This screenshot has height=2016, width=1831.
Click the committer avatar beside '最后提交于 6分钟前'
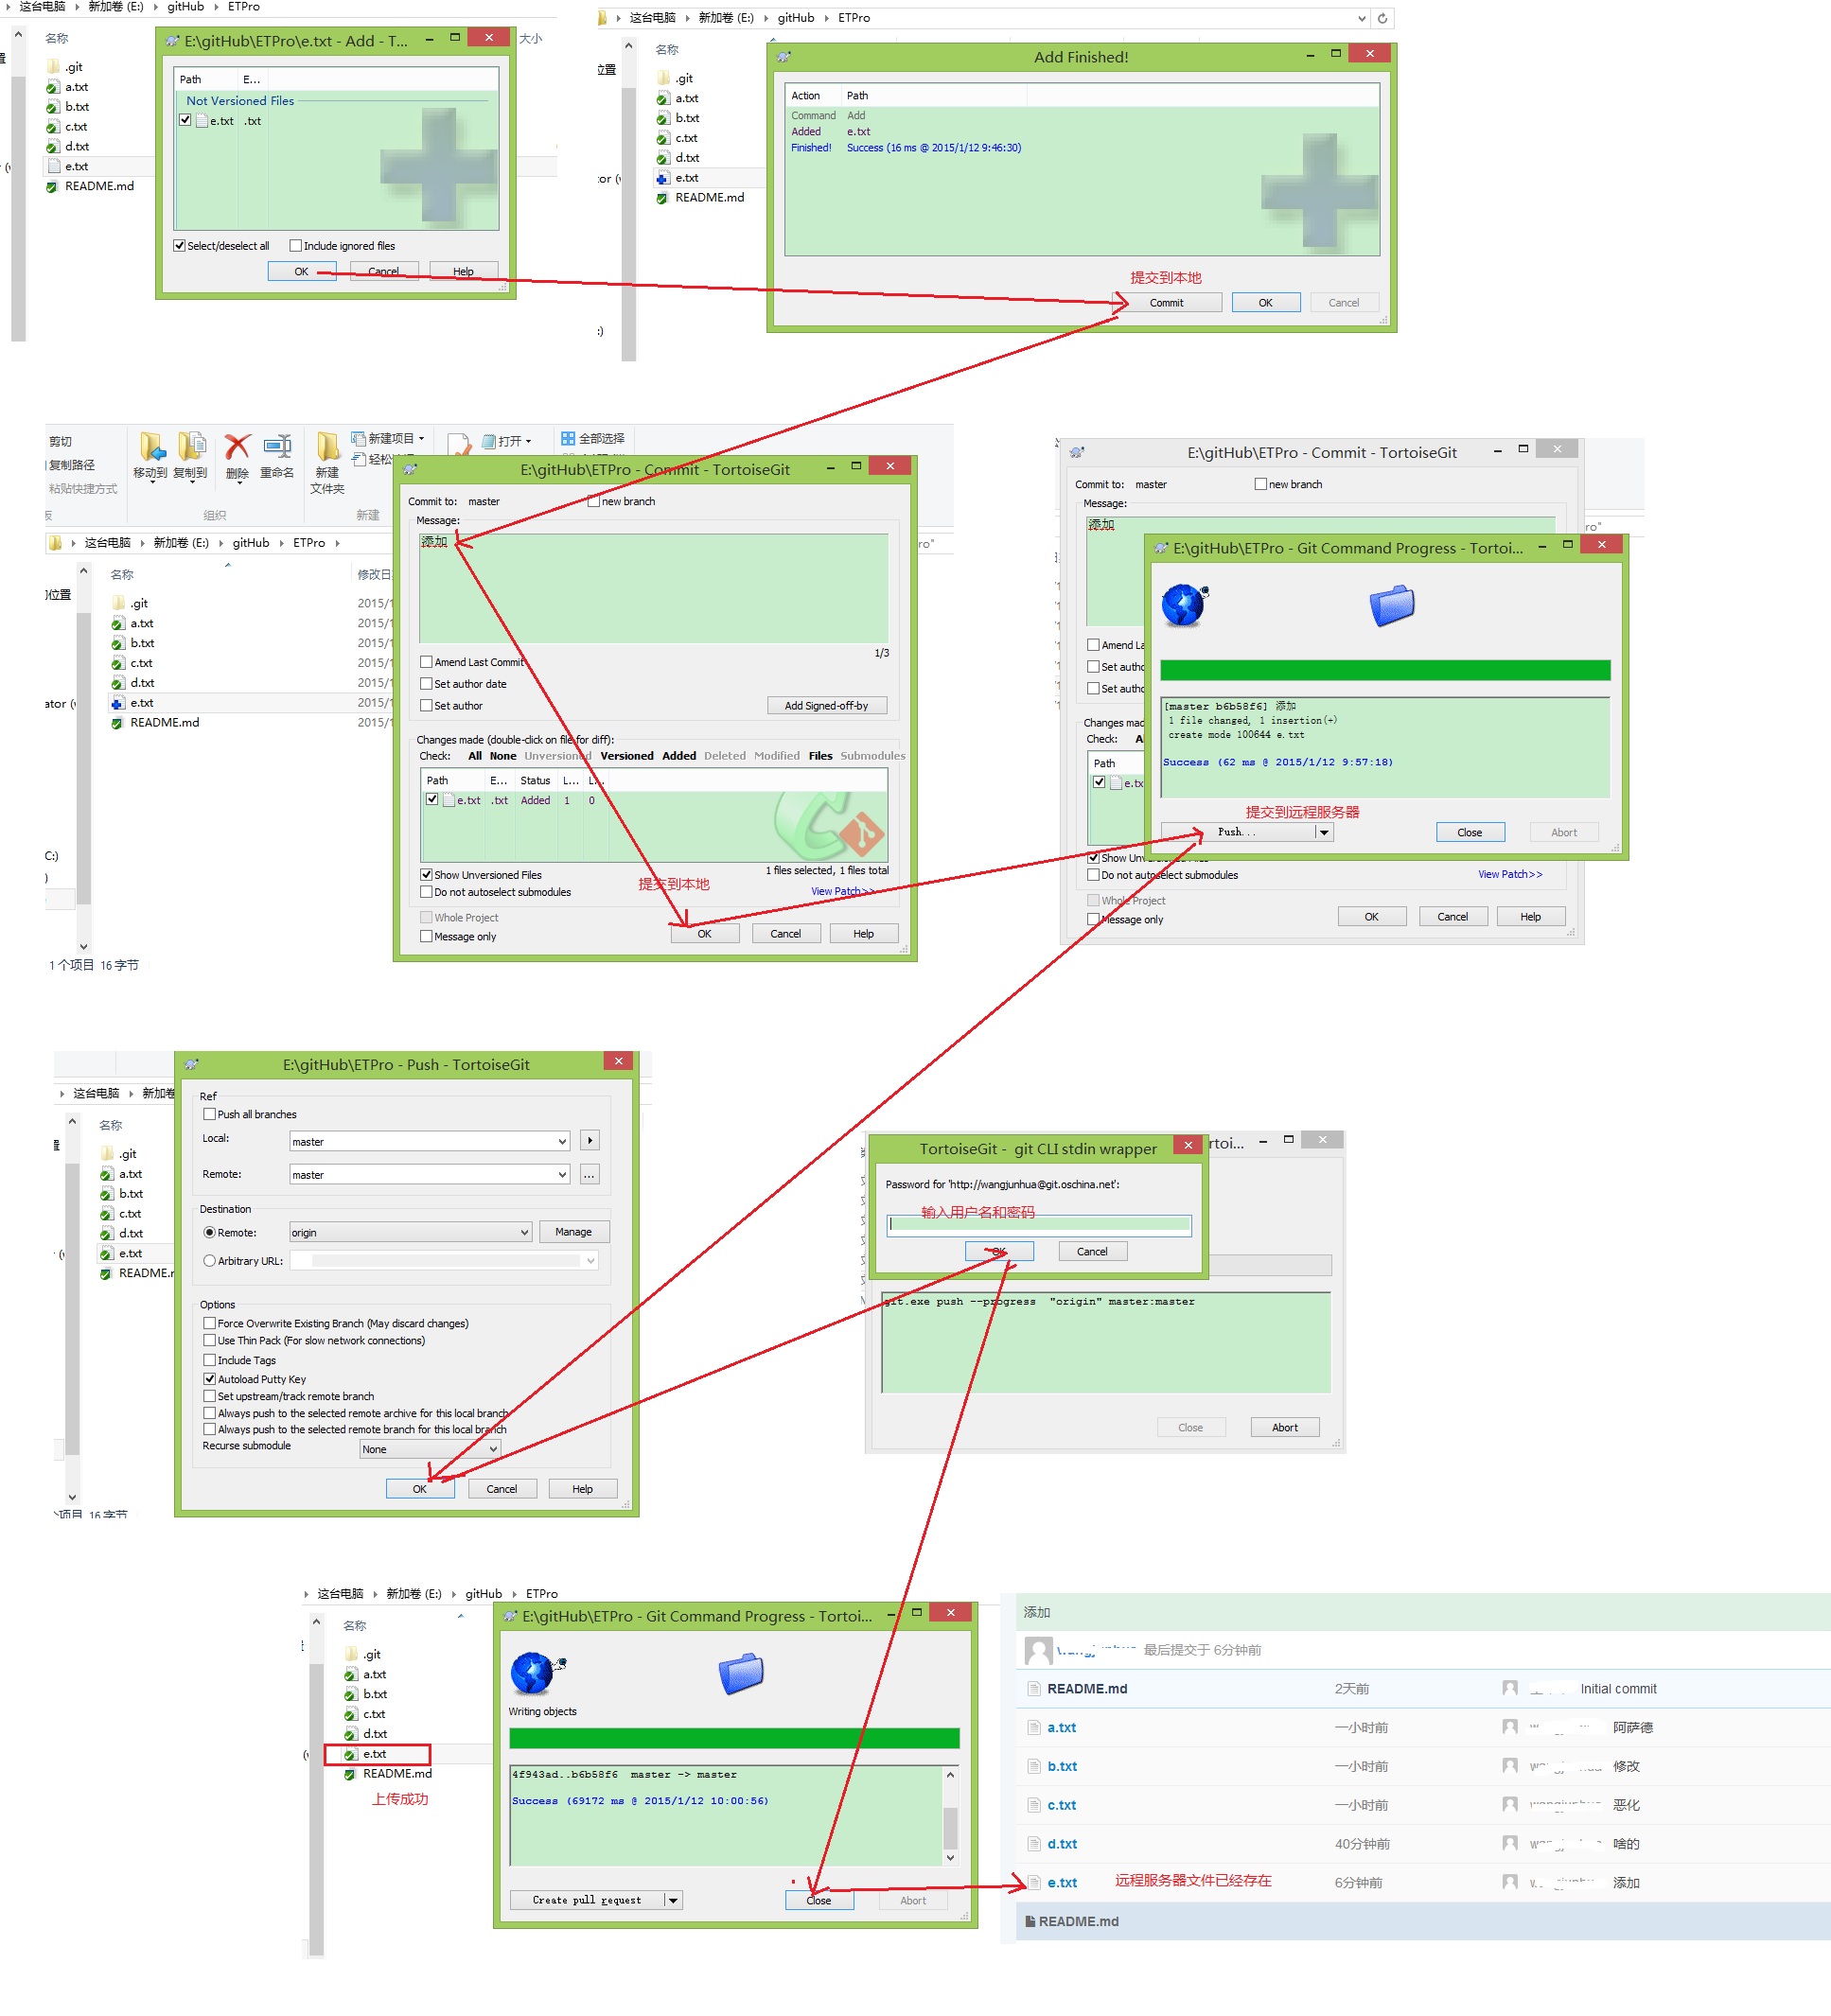click(x=1039, y=1650)
